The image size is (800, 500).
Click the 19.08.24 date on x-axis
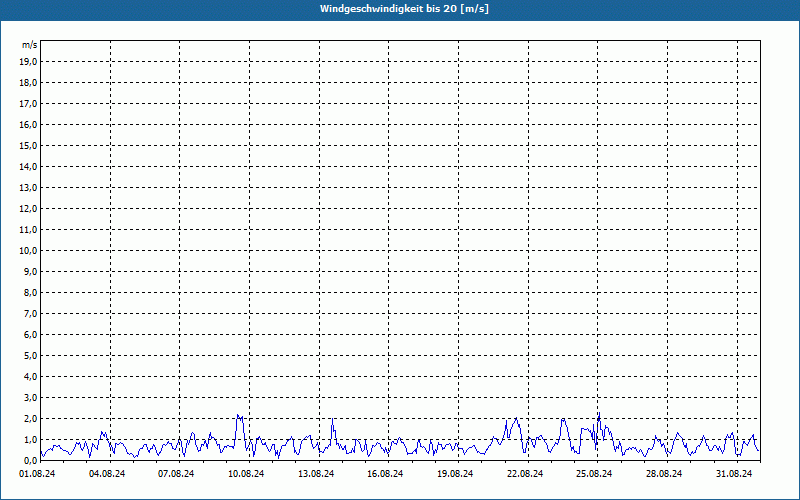tap(455, 474)
